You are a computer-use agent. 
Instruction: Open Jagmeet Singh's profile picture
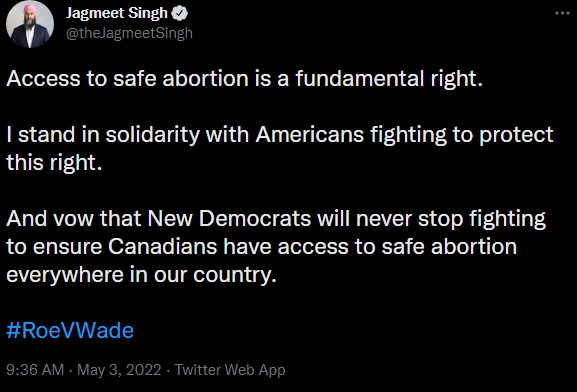(30, 24)
